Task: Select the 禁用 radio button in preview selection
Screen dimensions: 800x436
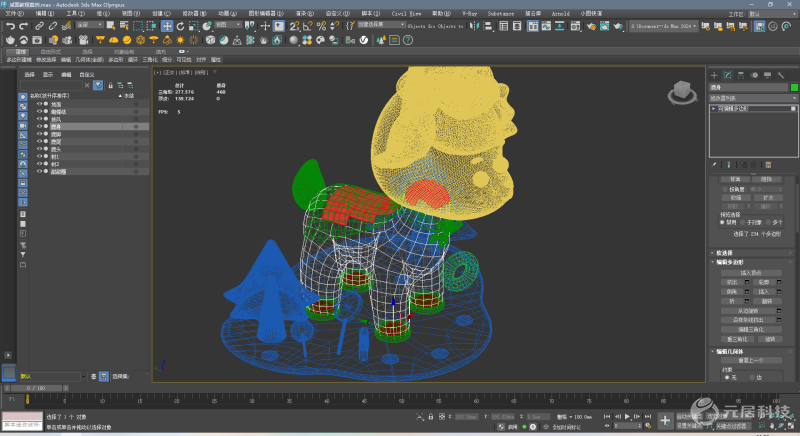Action: click(722, 222)
